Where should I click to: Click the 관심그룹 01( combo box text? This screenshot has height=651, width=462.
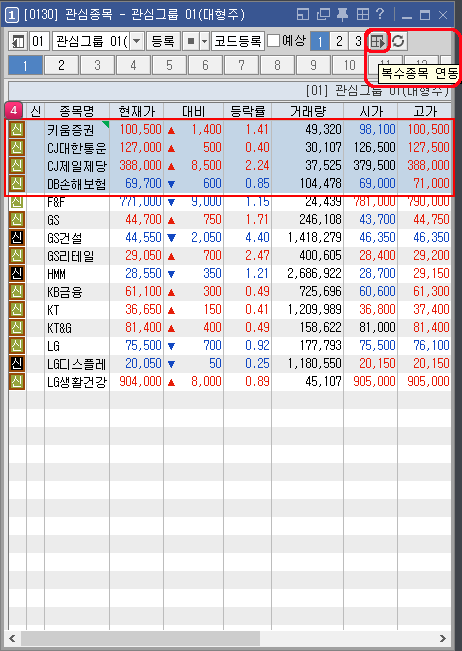pyautogui.click(x=91, y=41)
